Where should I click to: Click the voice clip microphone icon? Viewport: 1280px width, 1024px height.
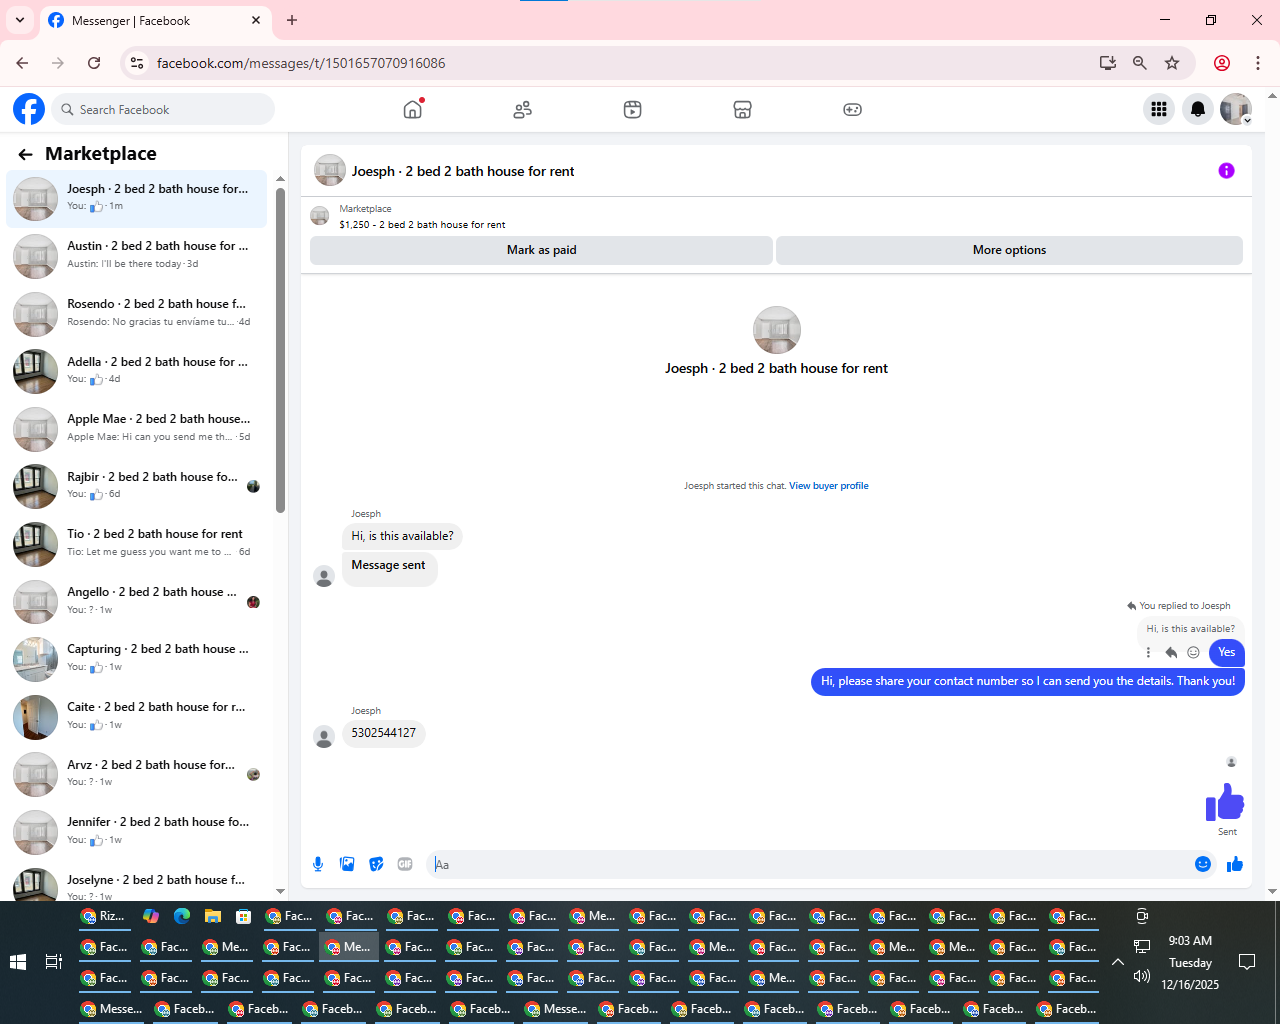[x=318, y=864]
